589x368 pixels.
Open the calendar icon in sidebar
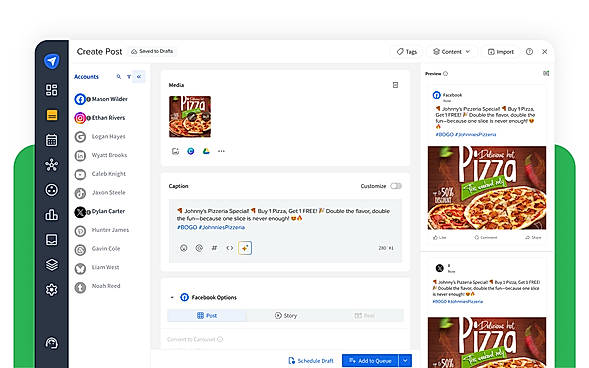click(51, 140)
